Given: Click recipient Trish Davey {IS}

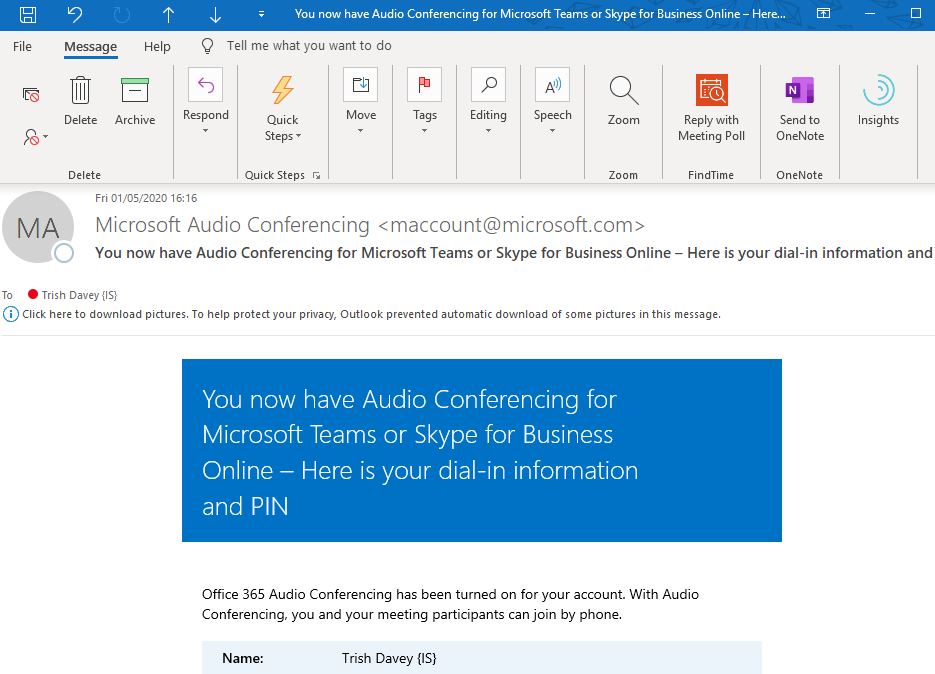Looking at the screenshot, I should click(79, 295).
